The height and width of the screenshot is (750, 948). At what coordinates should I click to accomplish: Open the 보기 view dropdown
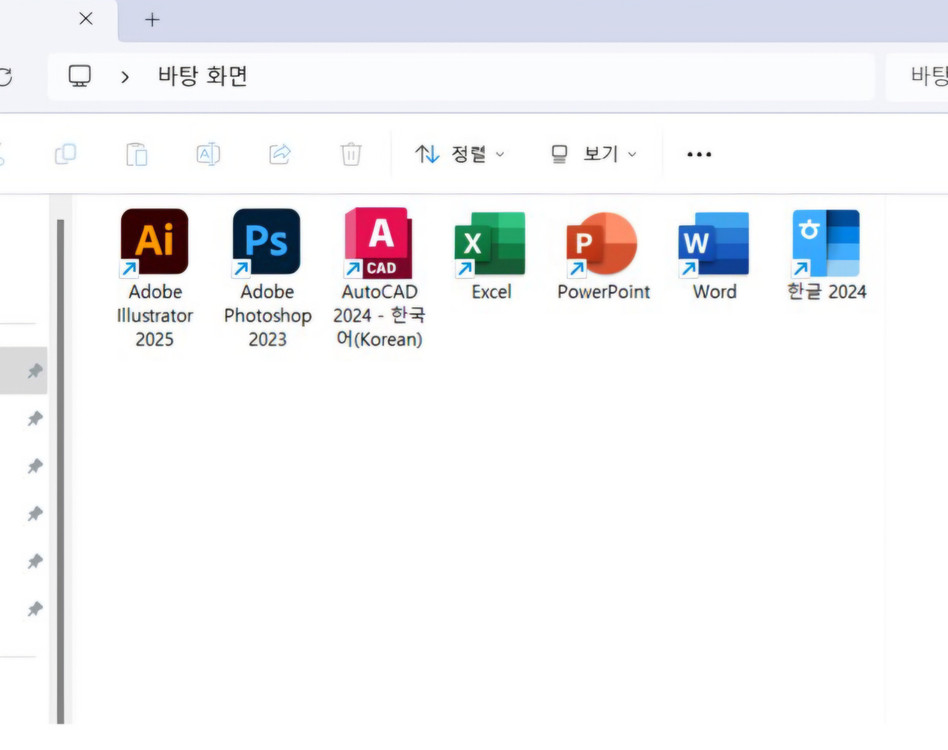coord(594,154)
